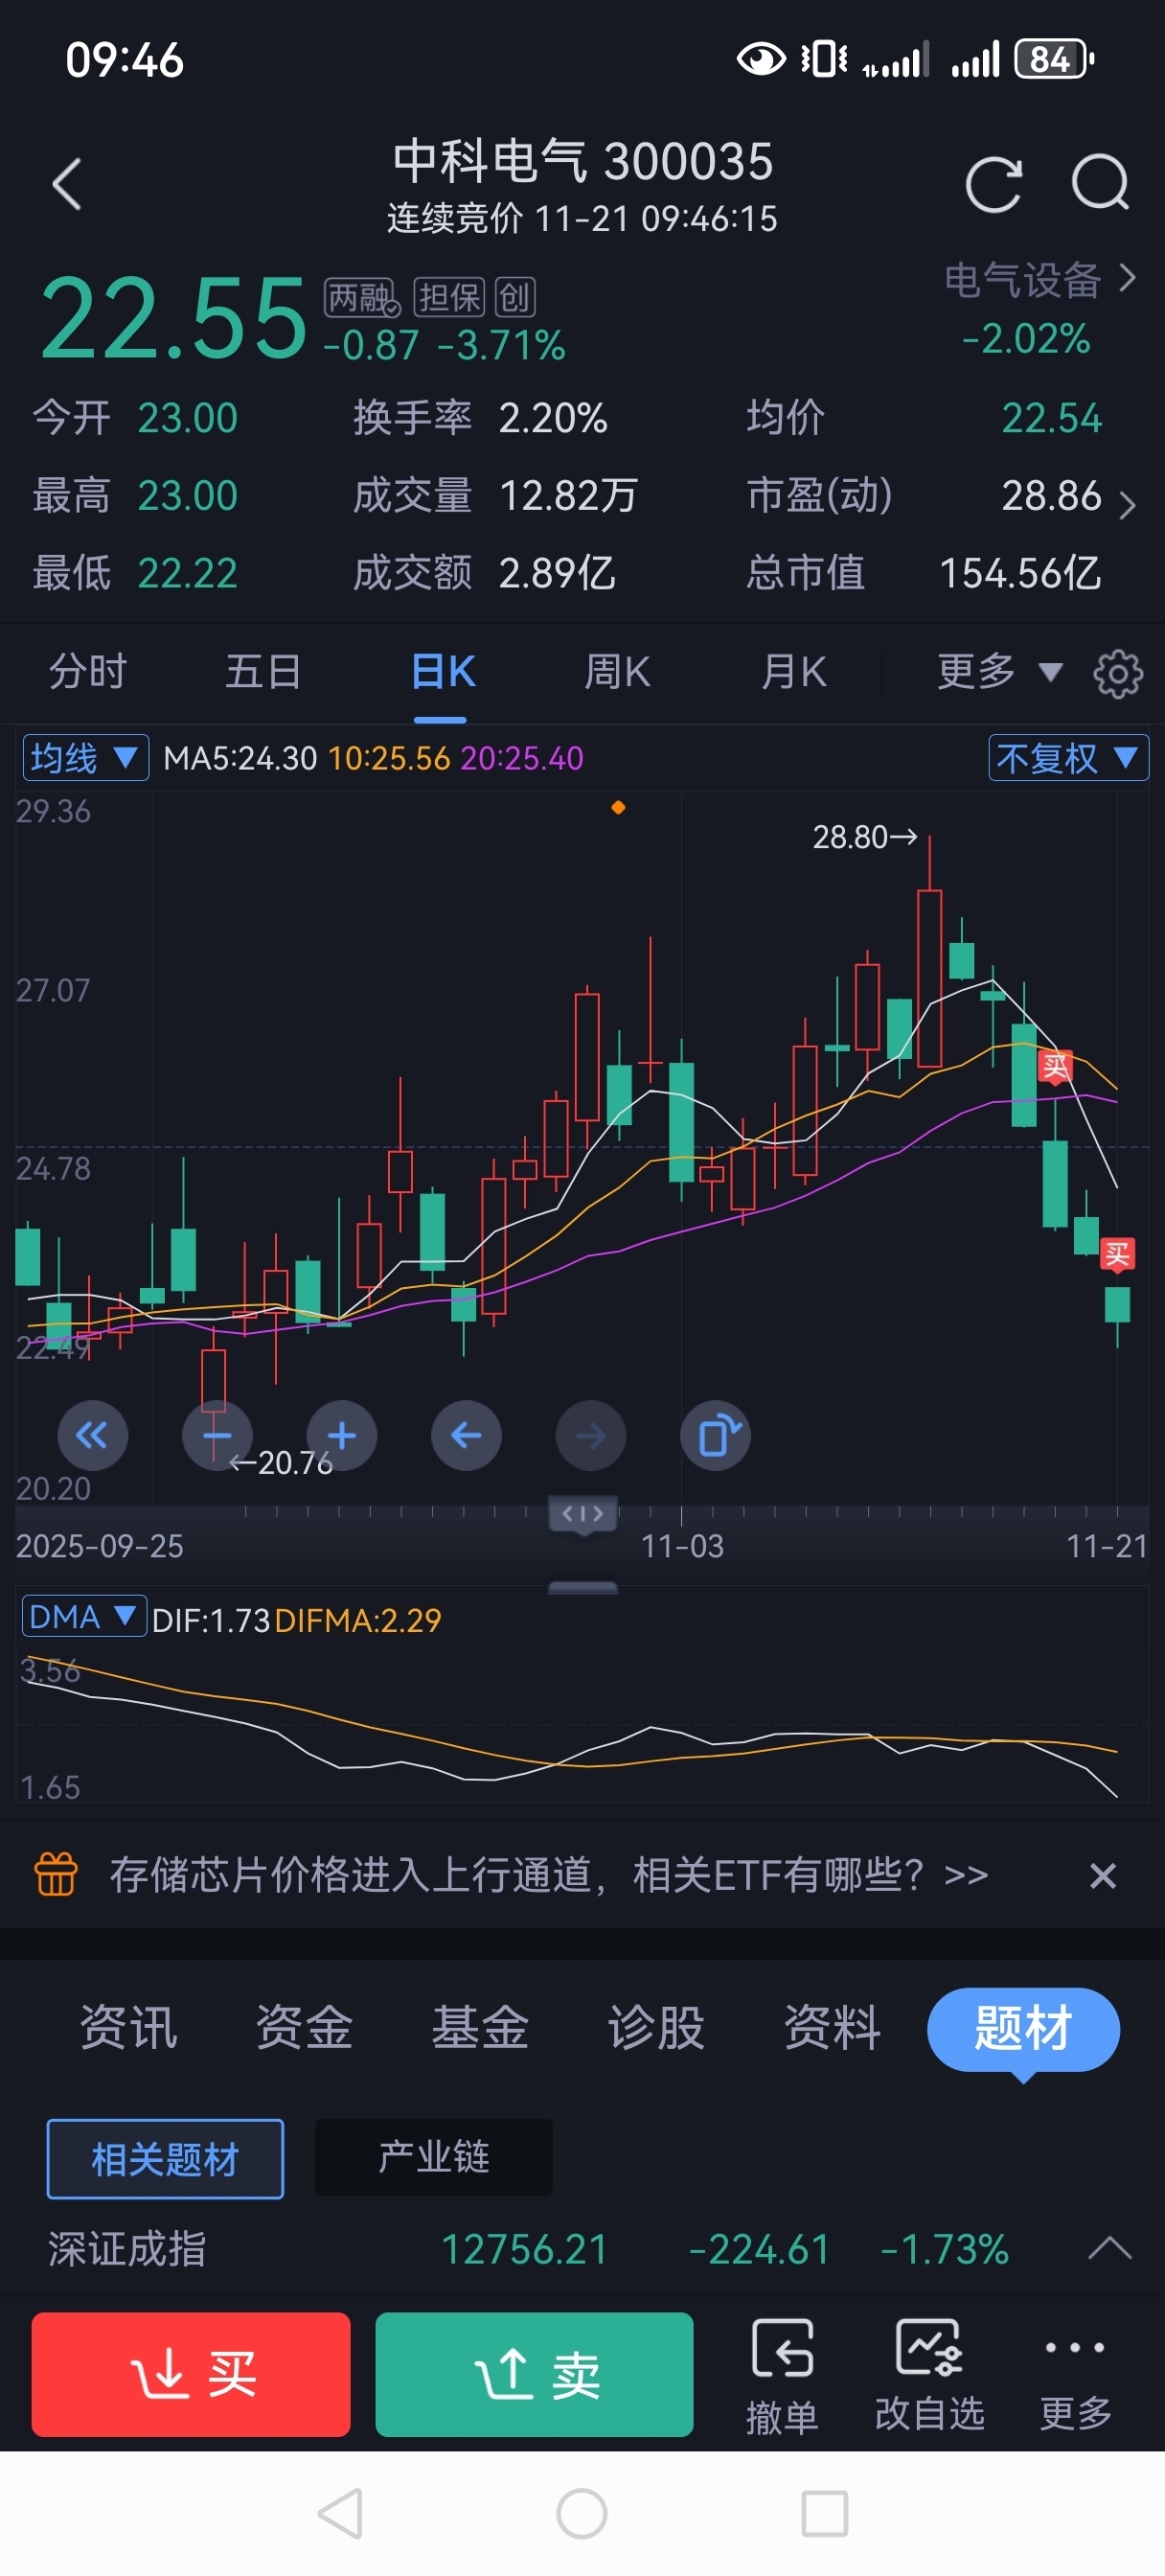Tap the sub-chart divider handle
Viewport: 1165px width, 2576px height.
pos(583,1587)
